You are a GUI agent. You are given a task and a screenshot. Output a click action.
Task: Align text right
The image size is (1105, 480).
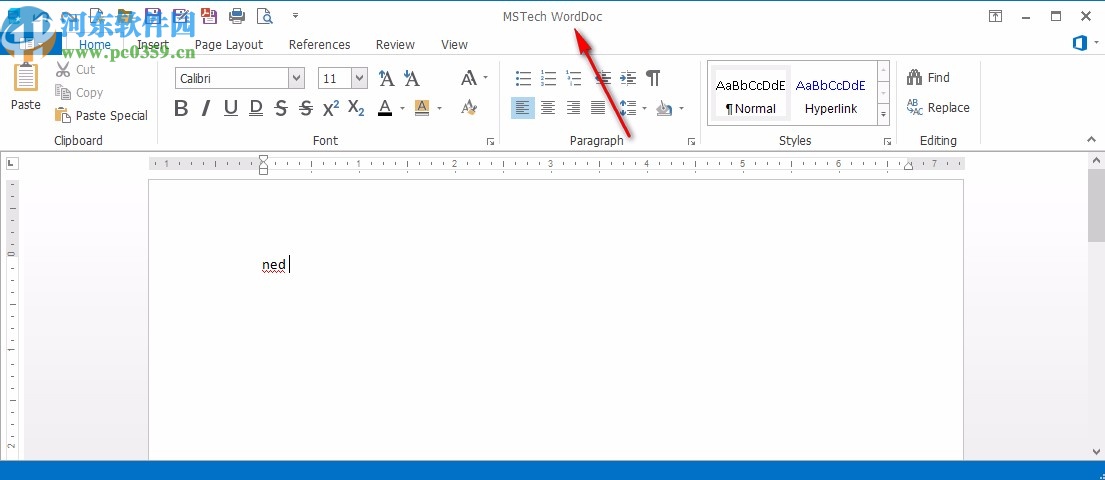pyautogui.click(x=573, y=108)
